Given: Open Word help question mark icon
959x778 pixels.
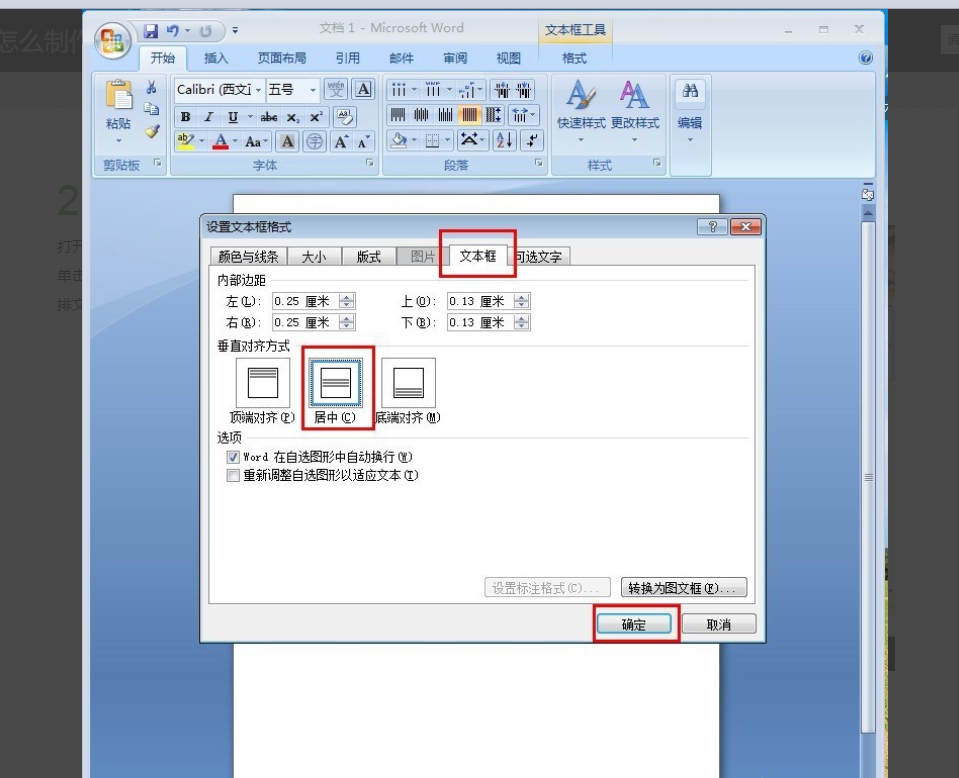Looking at the screenshot, I should [x=865, y=58].
